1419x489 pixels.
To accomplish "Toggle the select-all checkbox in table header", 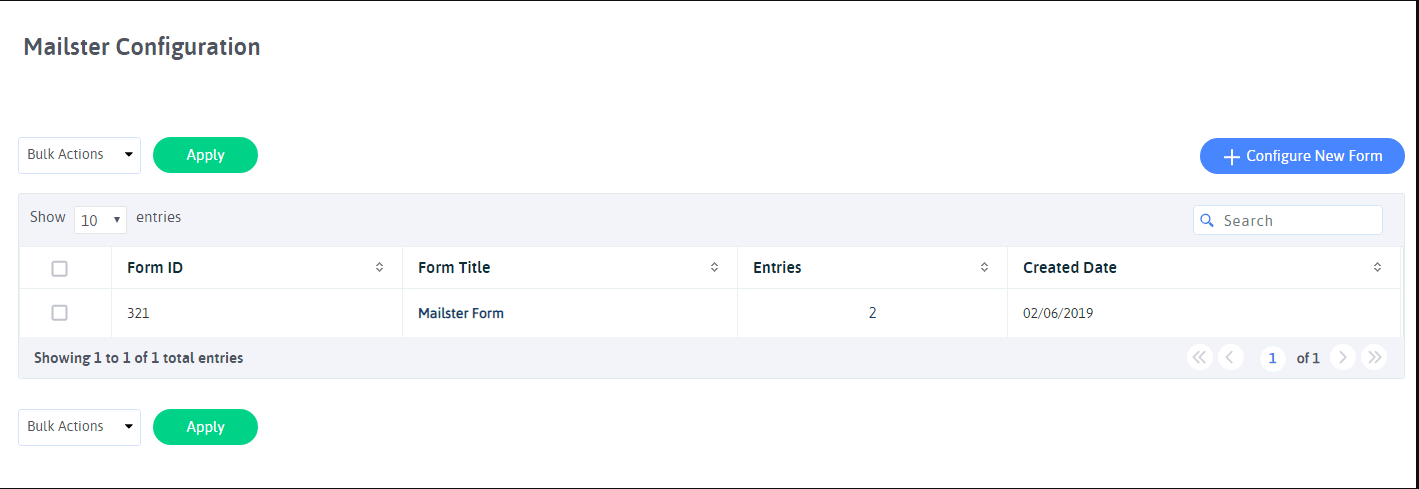I will coord(59,268).
